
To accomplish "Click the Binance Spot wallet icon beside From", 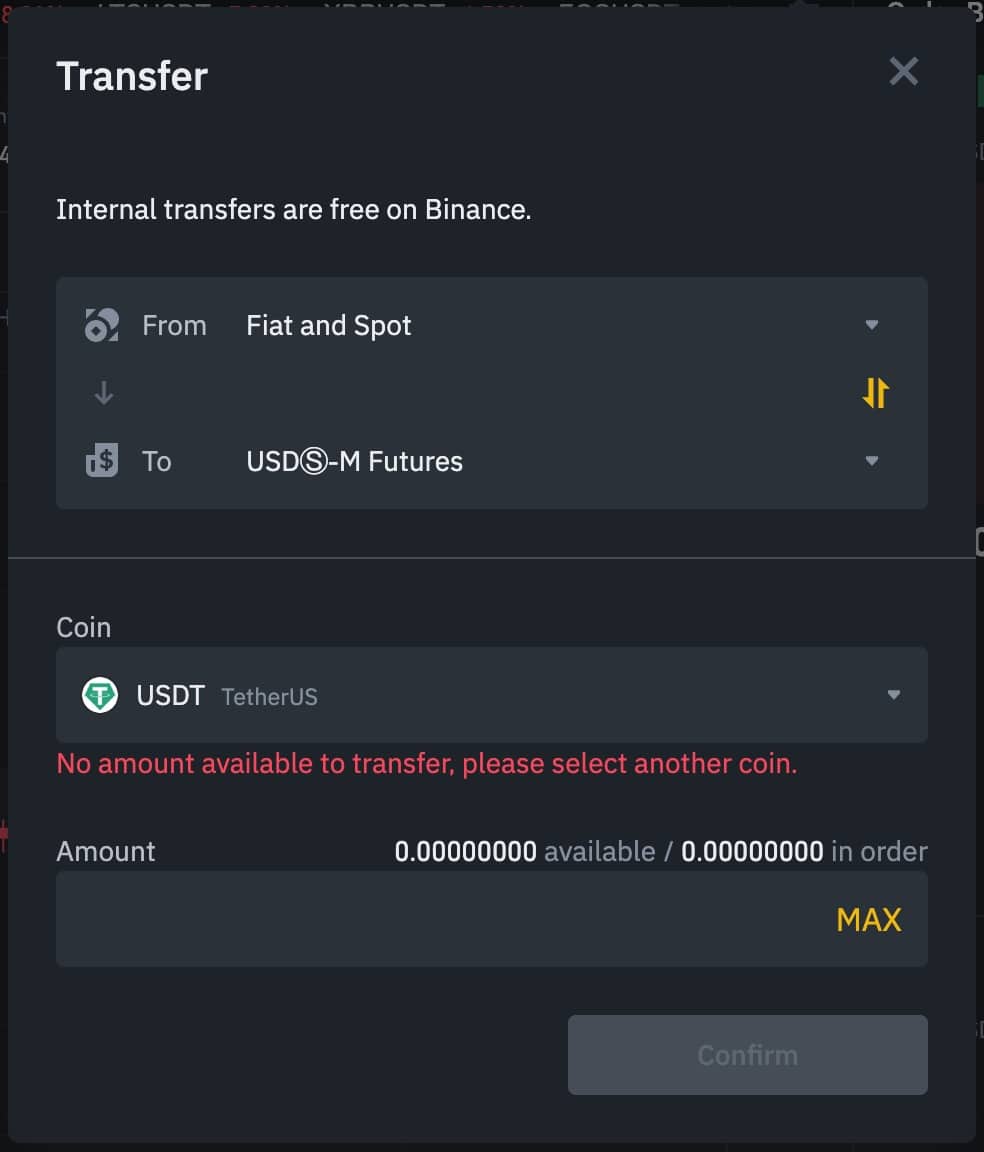I will 101,325.
